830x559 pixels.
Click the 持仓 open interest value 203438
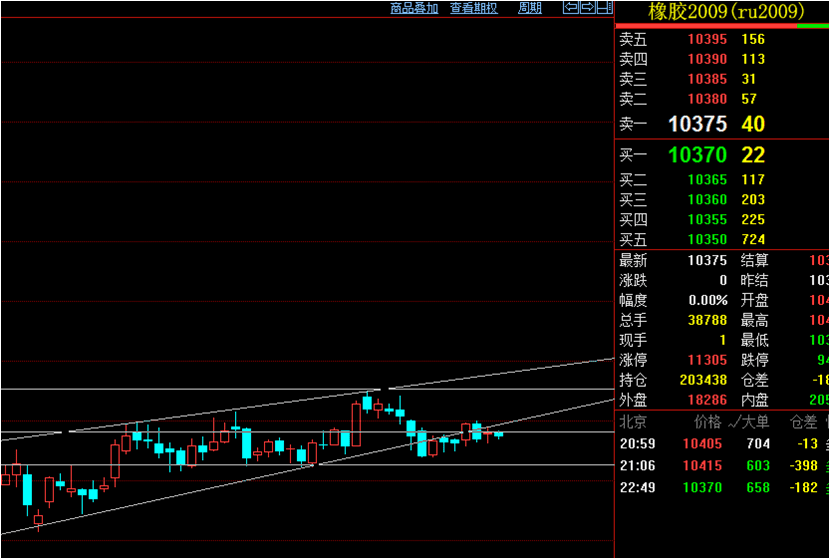click(x=703, y=380)
